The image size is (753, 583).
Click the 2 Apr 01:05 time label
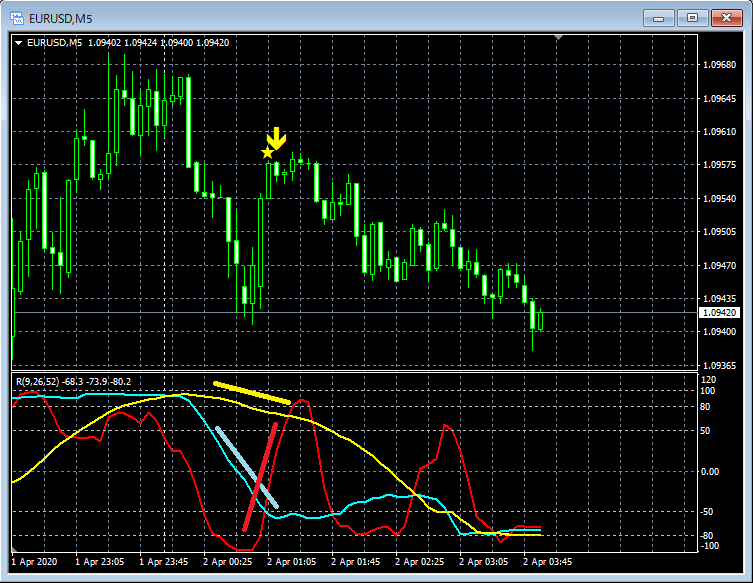pyautogui.click(x=291, y=561)
